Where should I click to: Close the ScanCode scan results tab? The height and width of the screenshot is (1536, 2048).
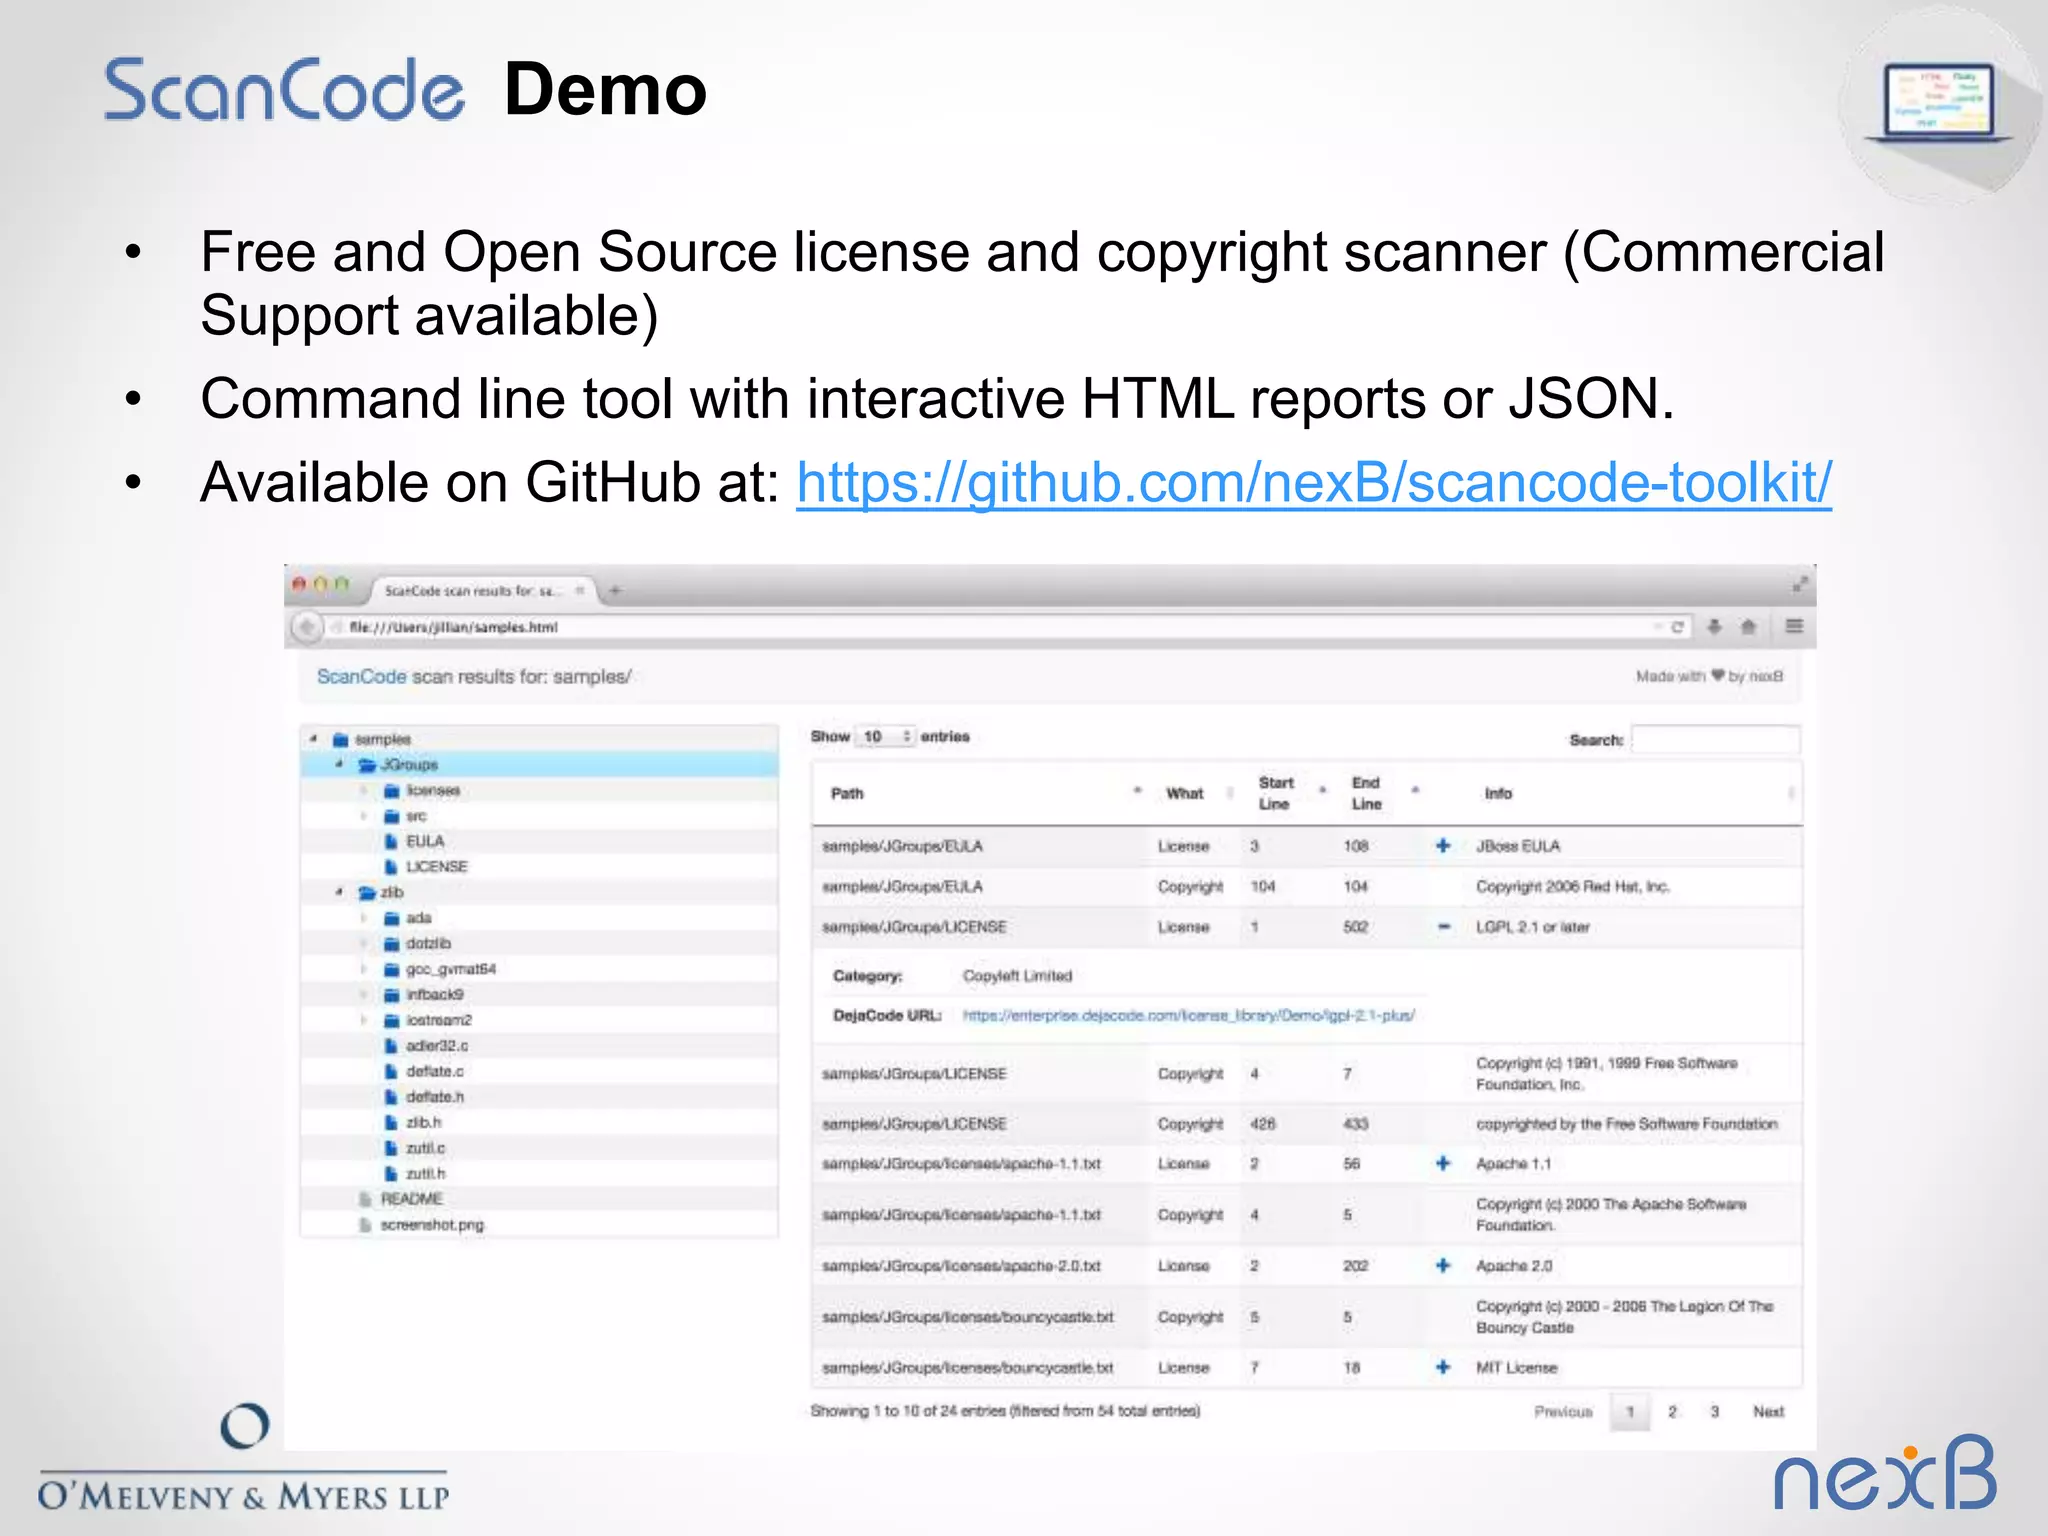579,590
